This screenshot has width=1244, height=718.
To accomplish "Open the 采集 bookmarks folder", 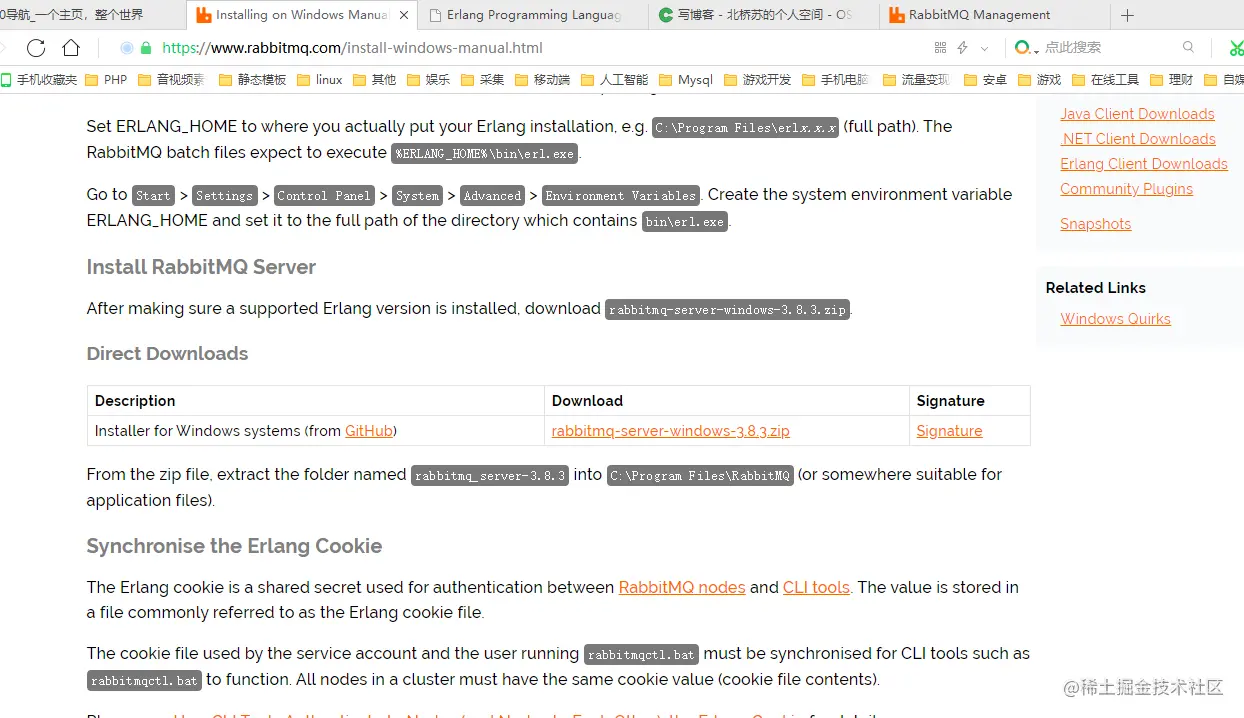I will coord(482,80).
